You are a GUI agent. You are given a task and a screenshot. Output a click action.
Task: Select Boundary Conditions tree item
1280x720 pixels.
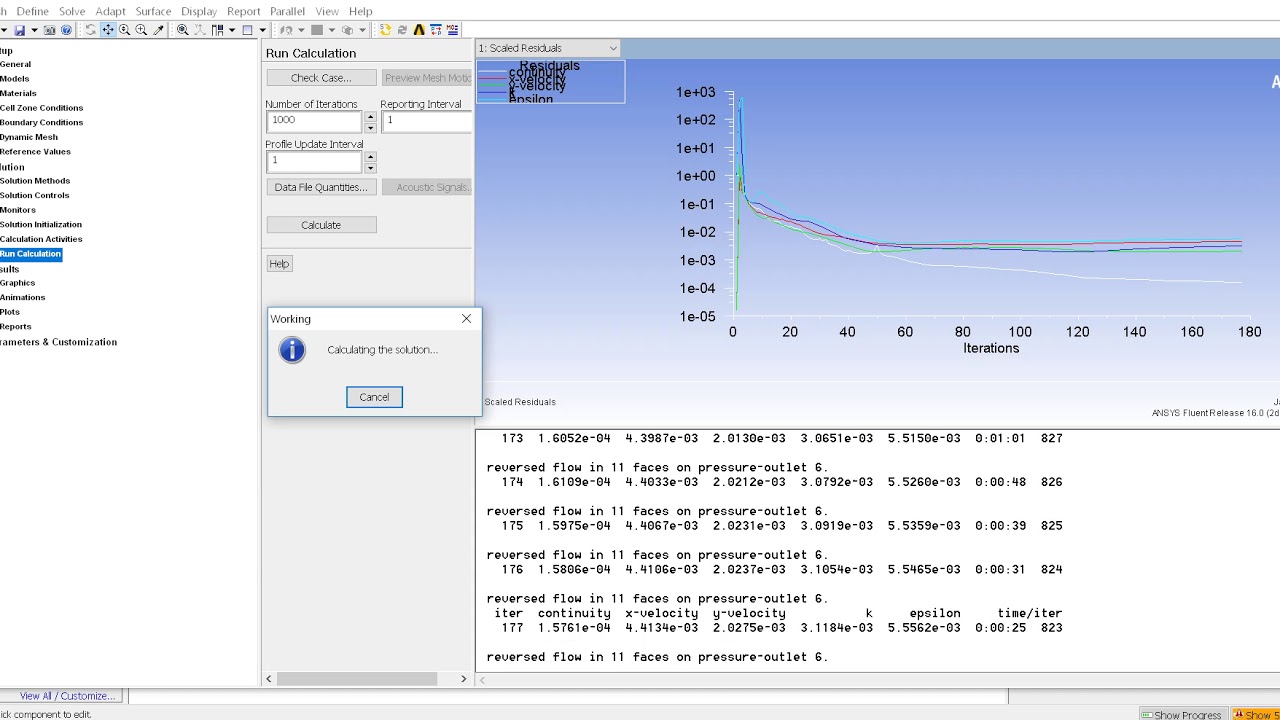coord(41,122)
